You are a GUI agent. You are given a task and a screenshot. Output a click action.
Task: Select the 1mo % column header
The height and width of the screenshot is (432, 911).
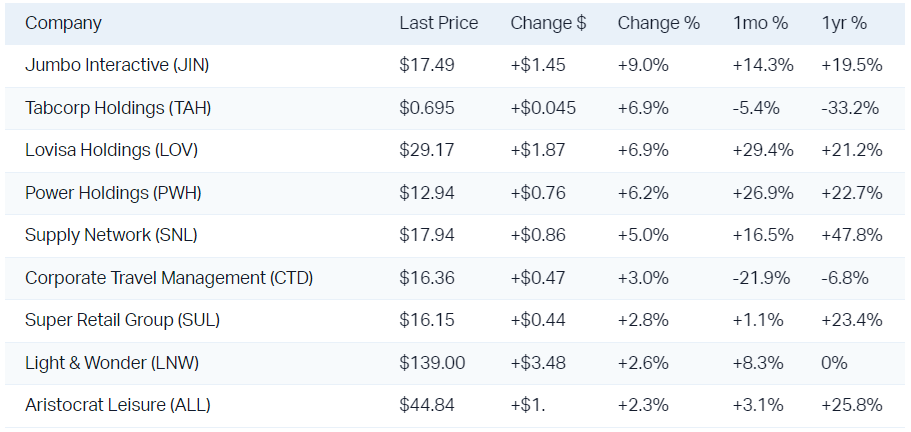tap(761, 23)
